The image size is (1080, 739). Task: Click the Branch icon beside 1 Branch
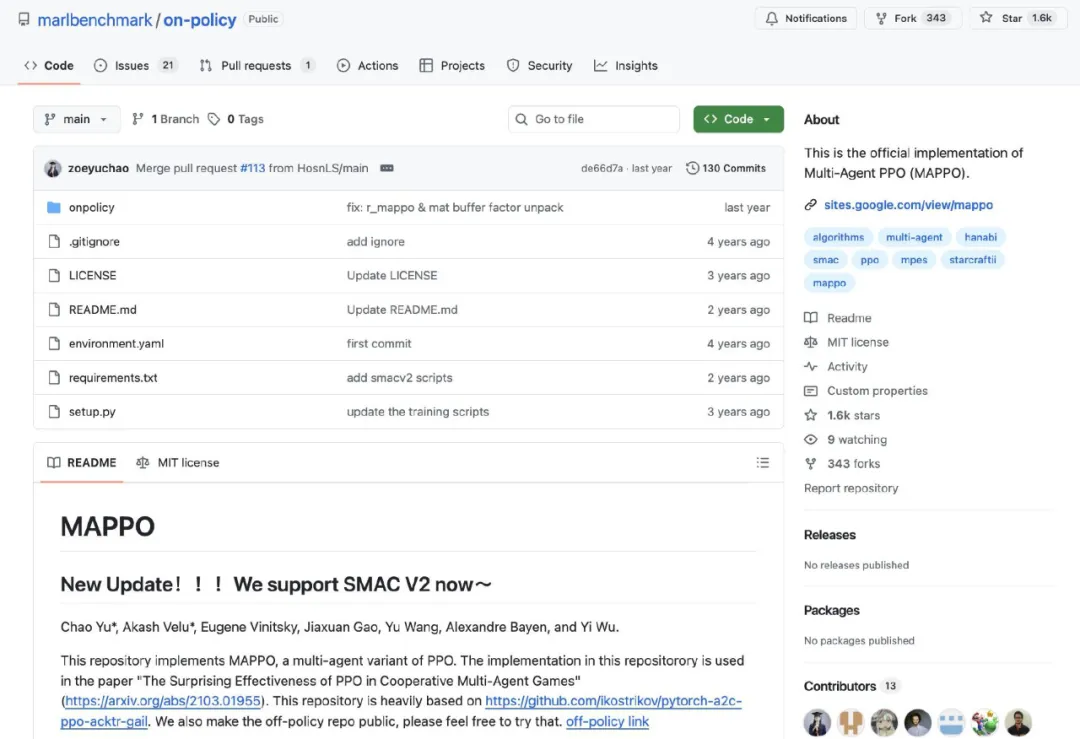139,119
